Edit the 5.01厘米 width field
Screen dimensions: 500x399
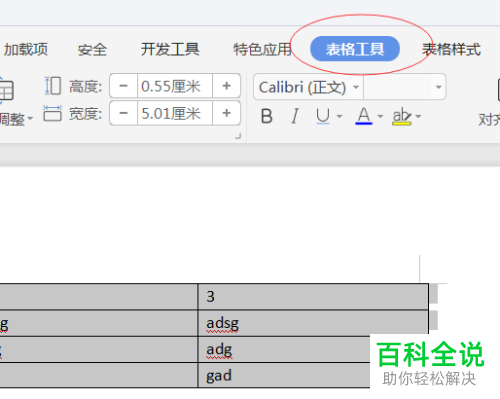[x=175, y=113]
